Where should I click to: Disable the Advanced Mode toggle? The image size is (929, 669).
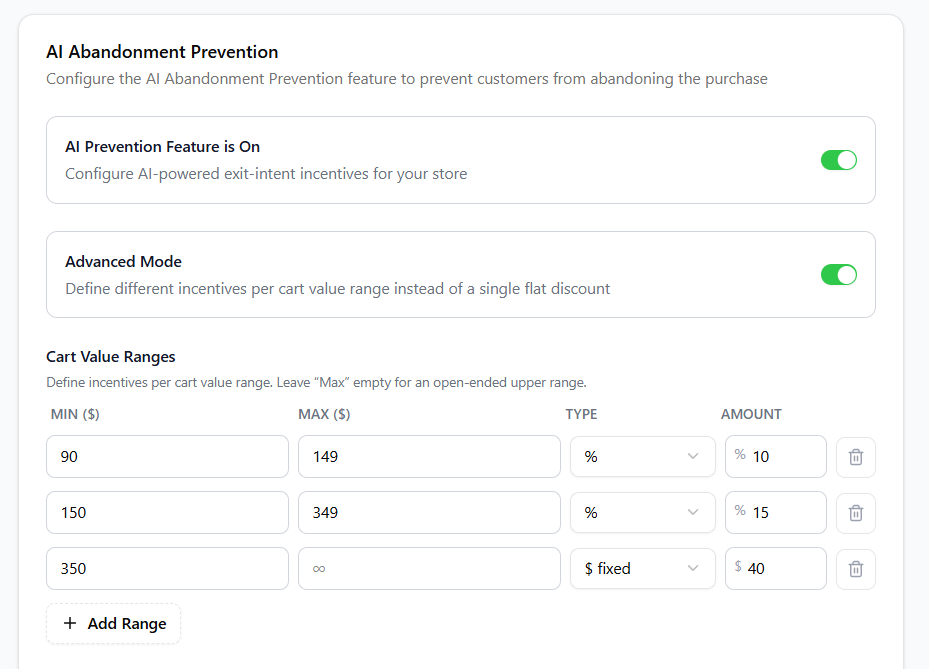coord(838,275)
